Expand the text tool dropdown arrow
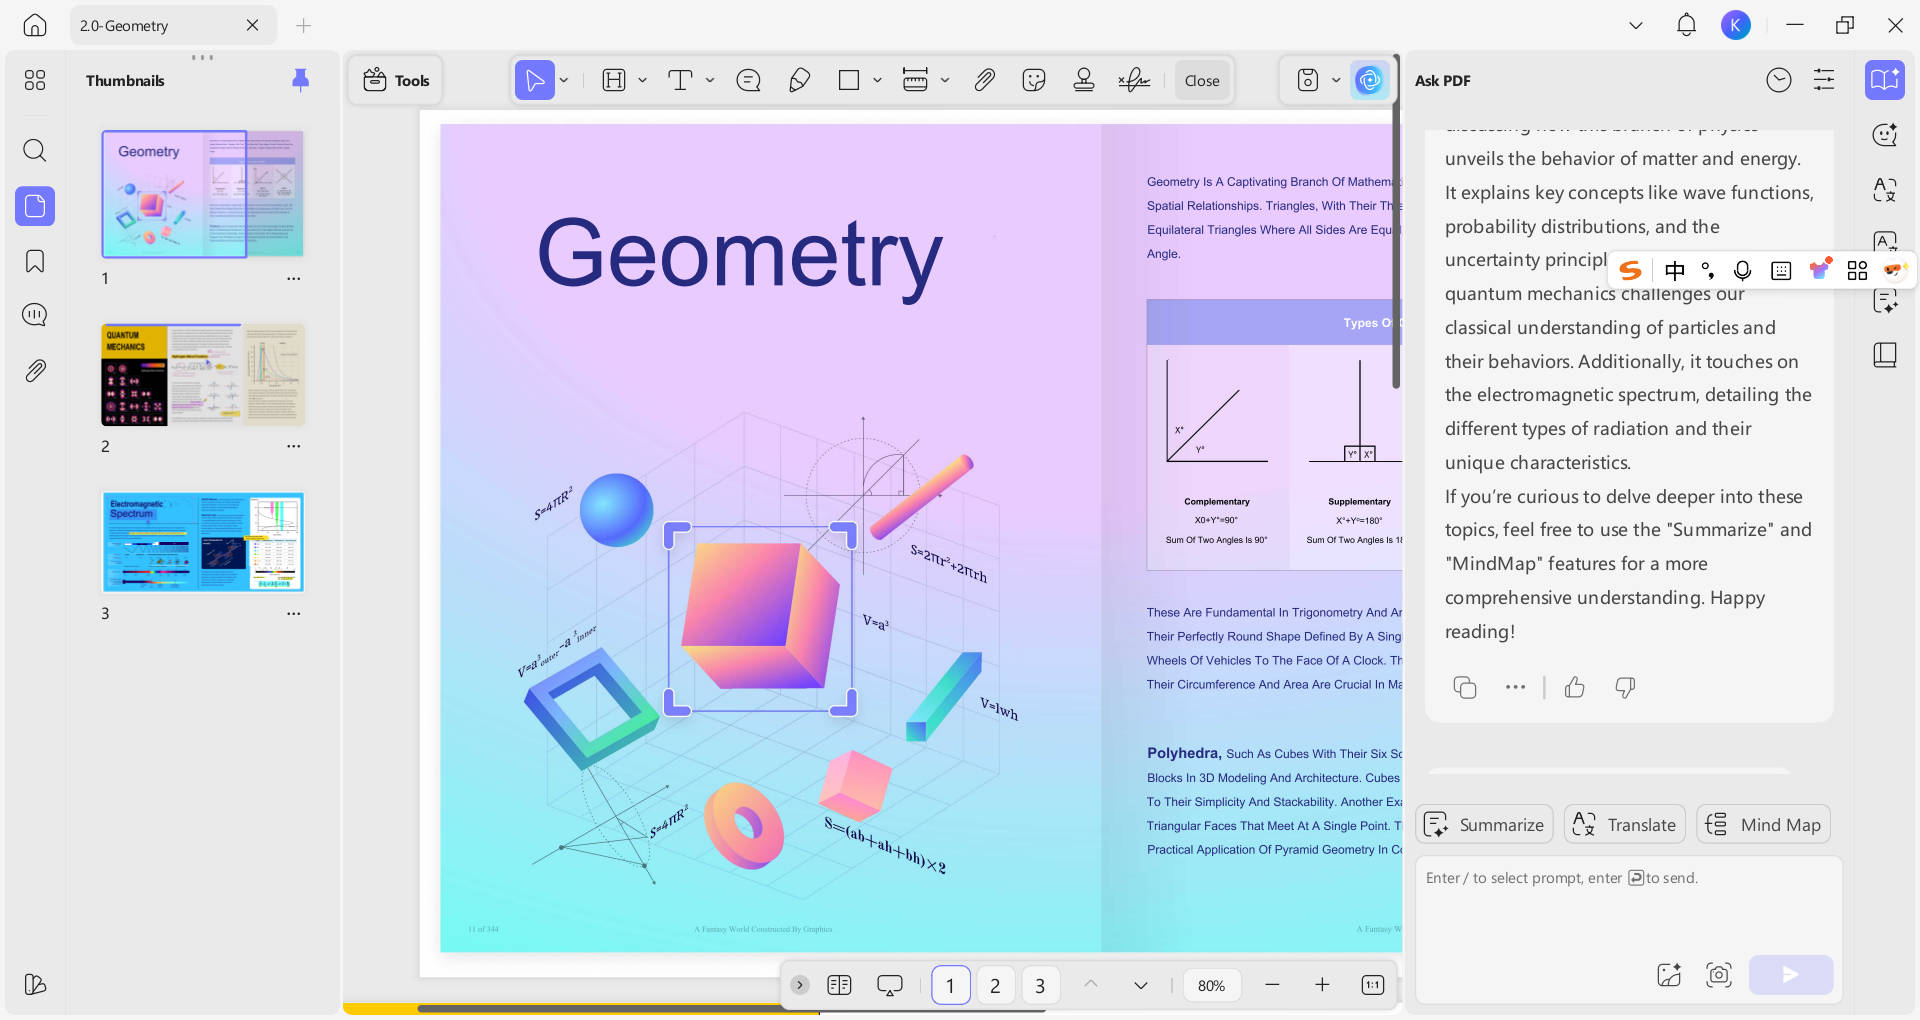The height and width of the screenshot is (1020, 1920). click(710, 80)
